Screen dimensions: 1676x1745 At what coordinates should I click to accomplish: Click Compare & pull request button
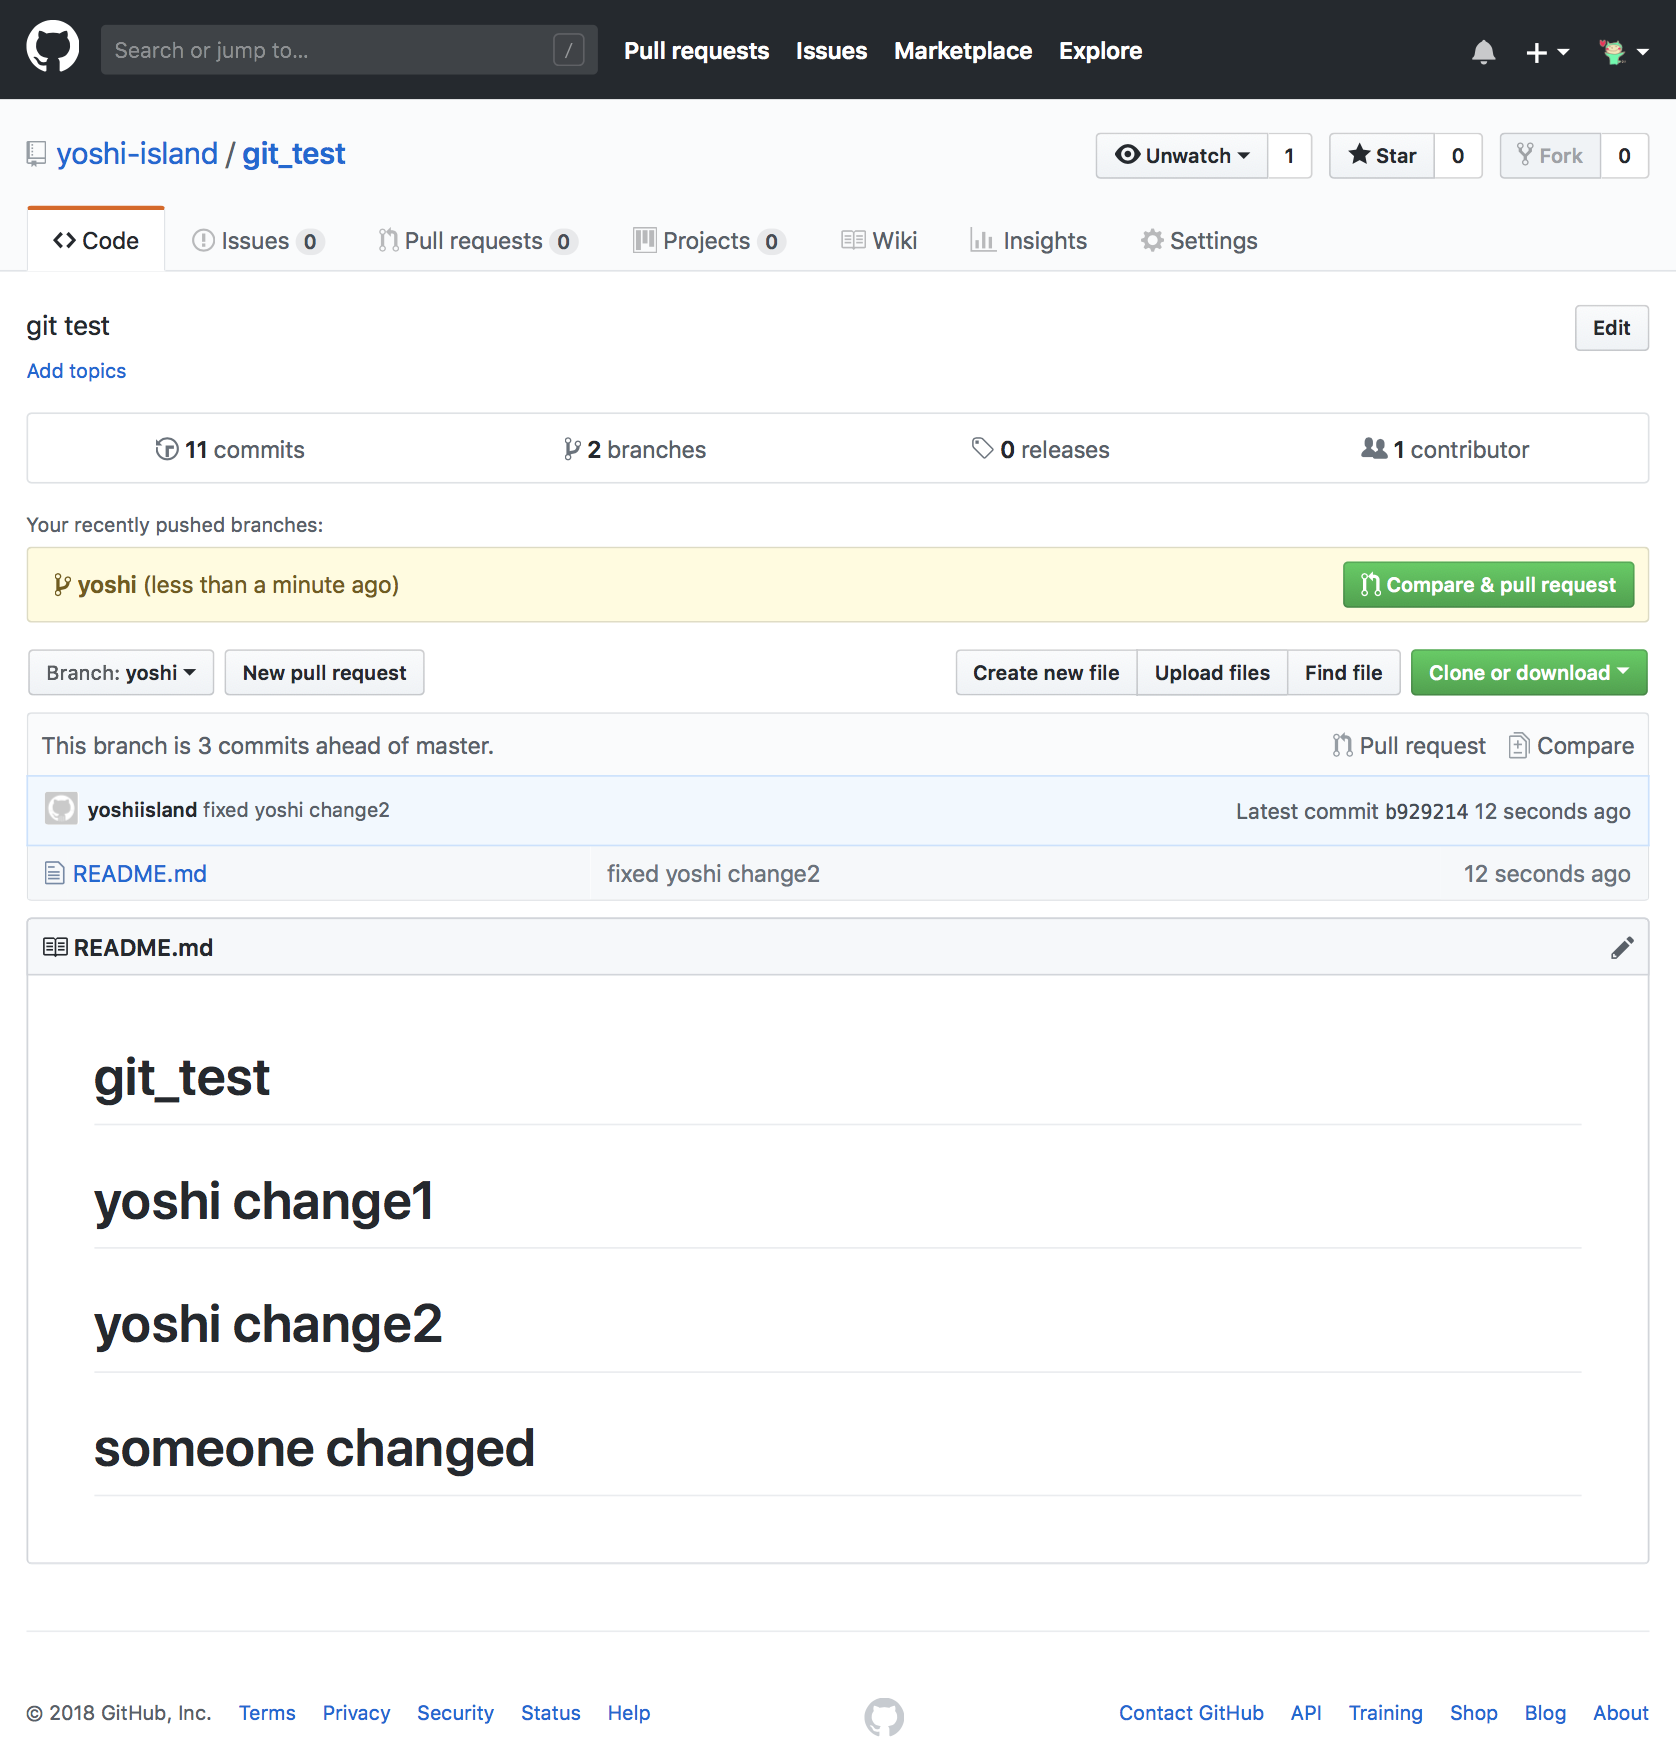pos(1488,585)
